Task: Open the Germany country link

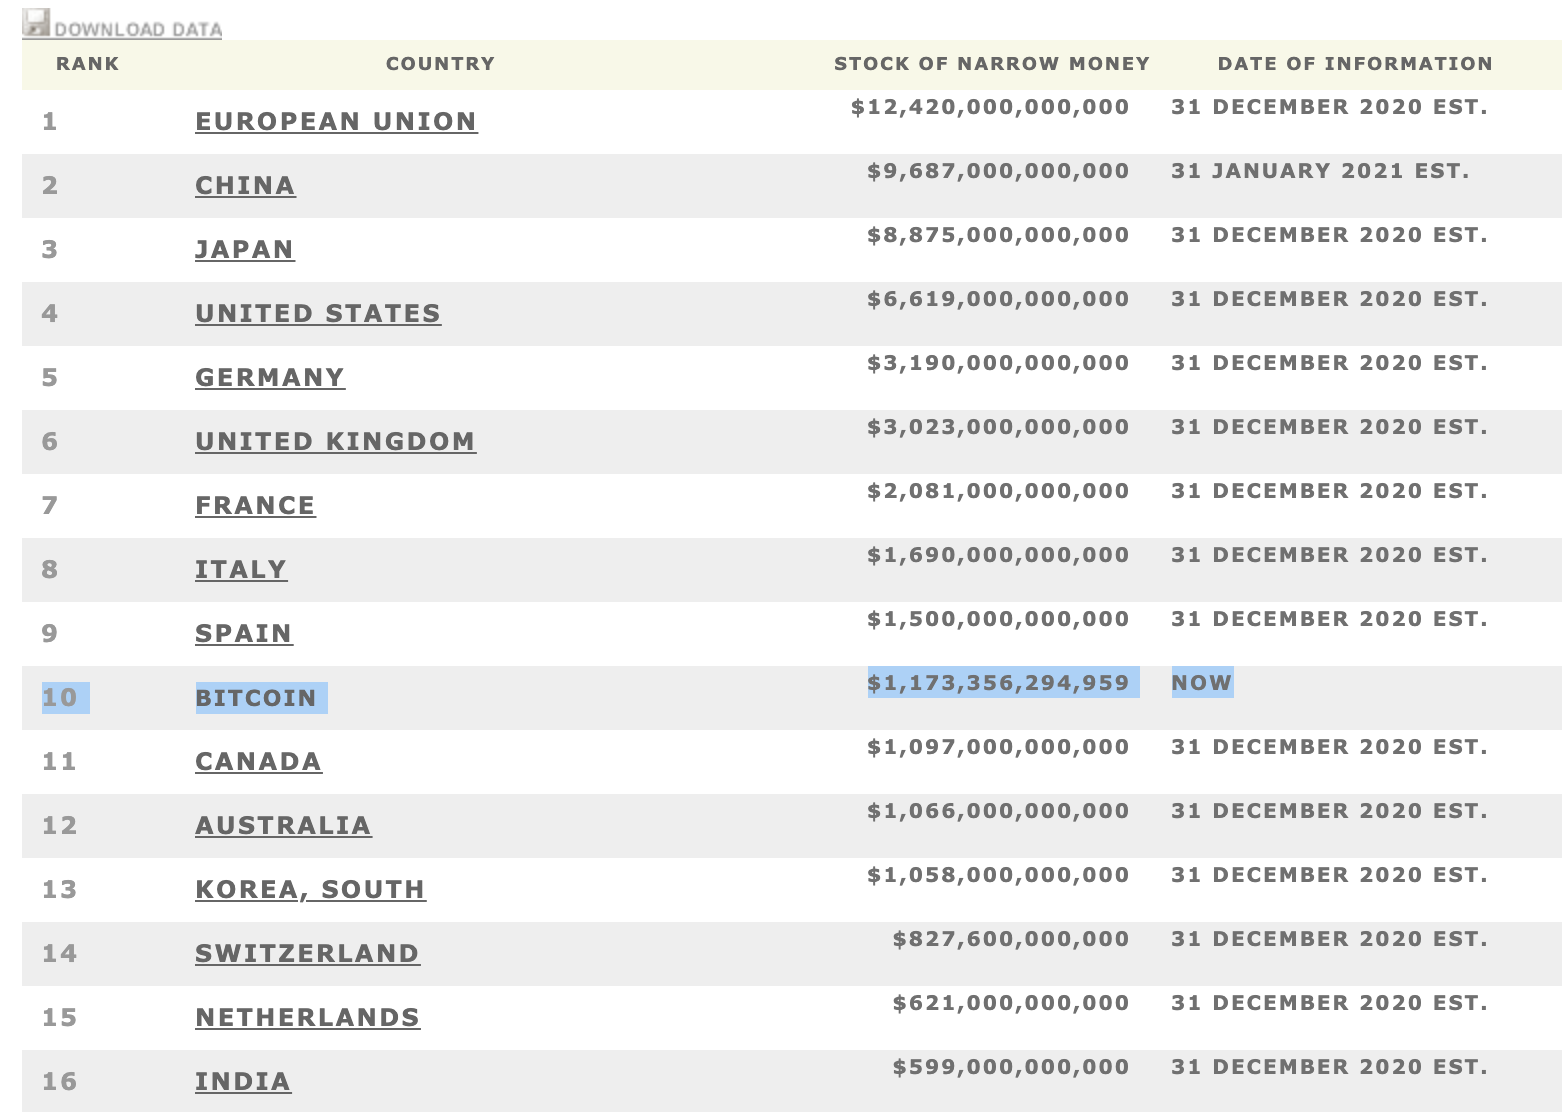Action: point(270,377)
